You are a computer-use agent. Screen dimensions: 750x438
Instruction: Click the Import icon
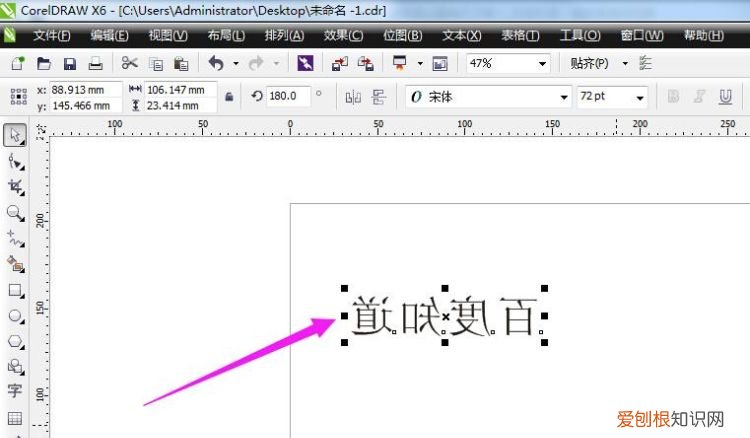click(340, 63)
